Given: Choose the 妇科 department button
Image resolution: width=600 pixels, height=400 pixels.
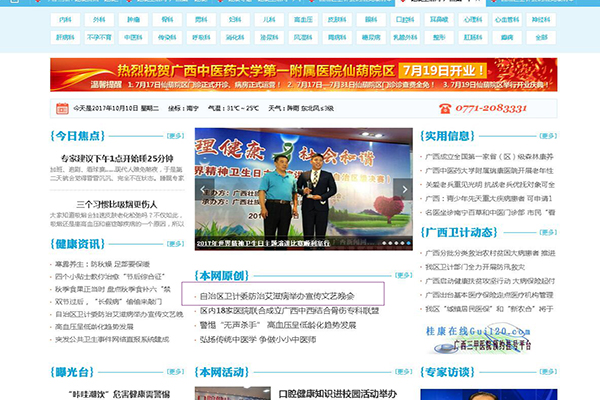Looking at the screenshot, I should 235,20.
